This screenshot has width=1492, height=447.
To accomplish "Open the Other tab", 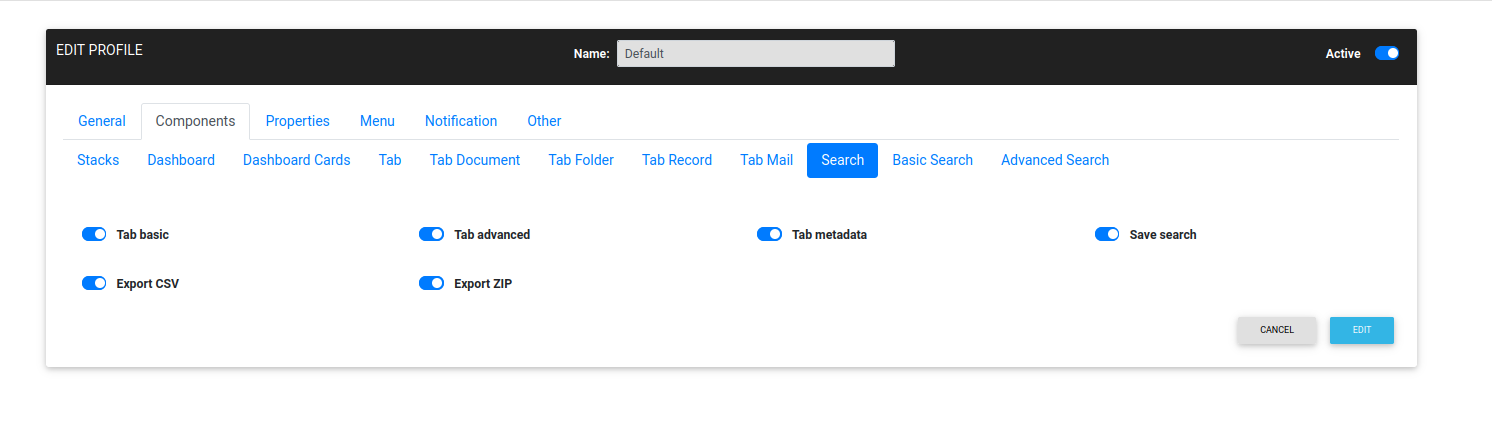I will click(x=544, y=121).
